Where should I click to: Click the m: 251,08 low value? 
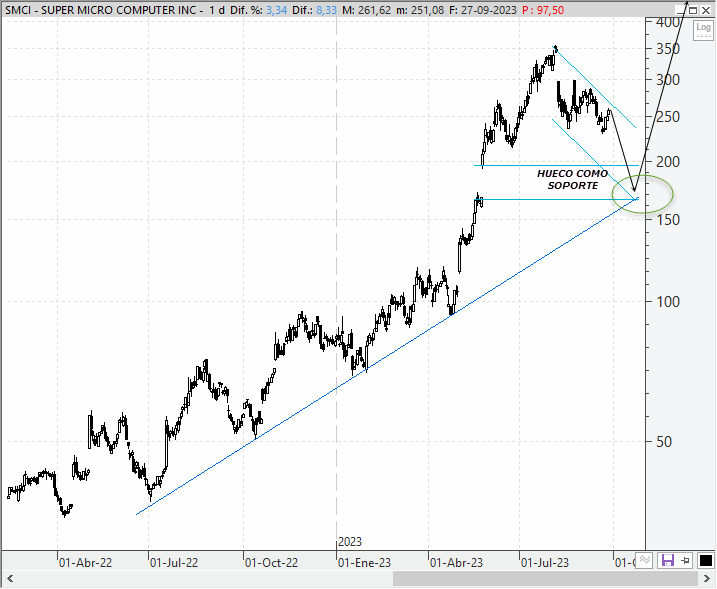420,10
